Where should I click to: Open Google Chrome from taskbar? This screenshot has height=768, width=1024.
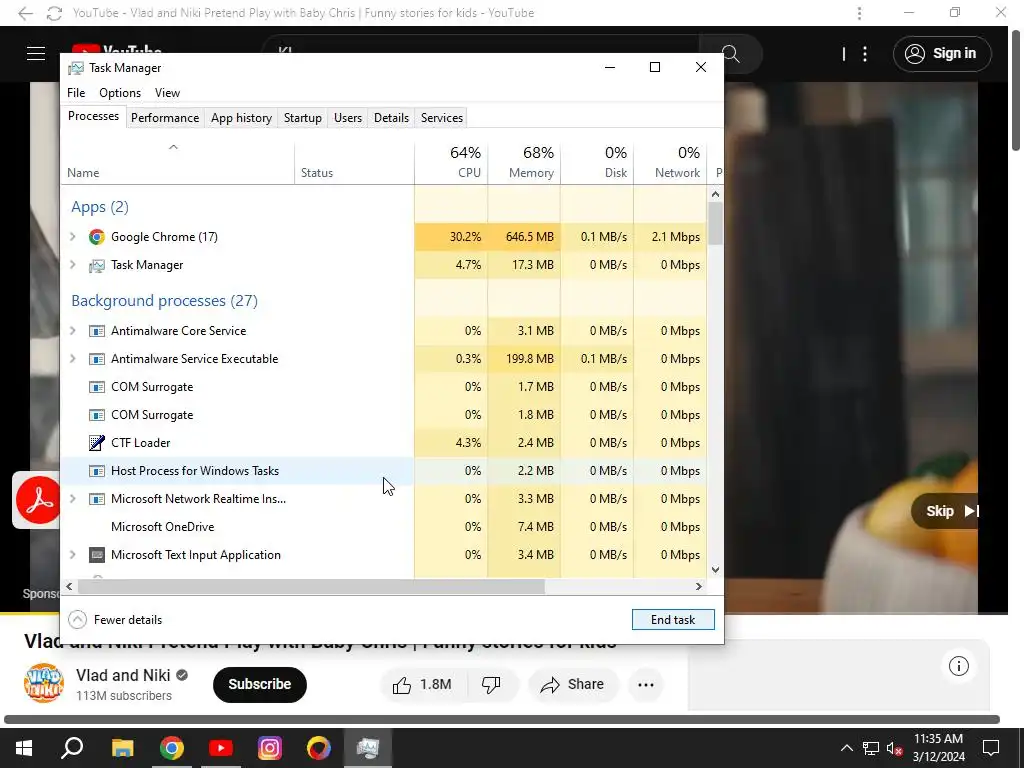click(x=172, y=748)
